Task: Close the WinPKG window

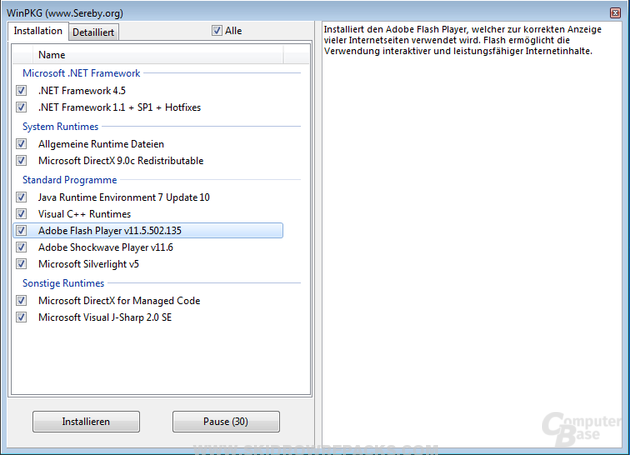Action: point(614,11)
